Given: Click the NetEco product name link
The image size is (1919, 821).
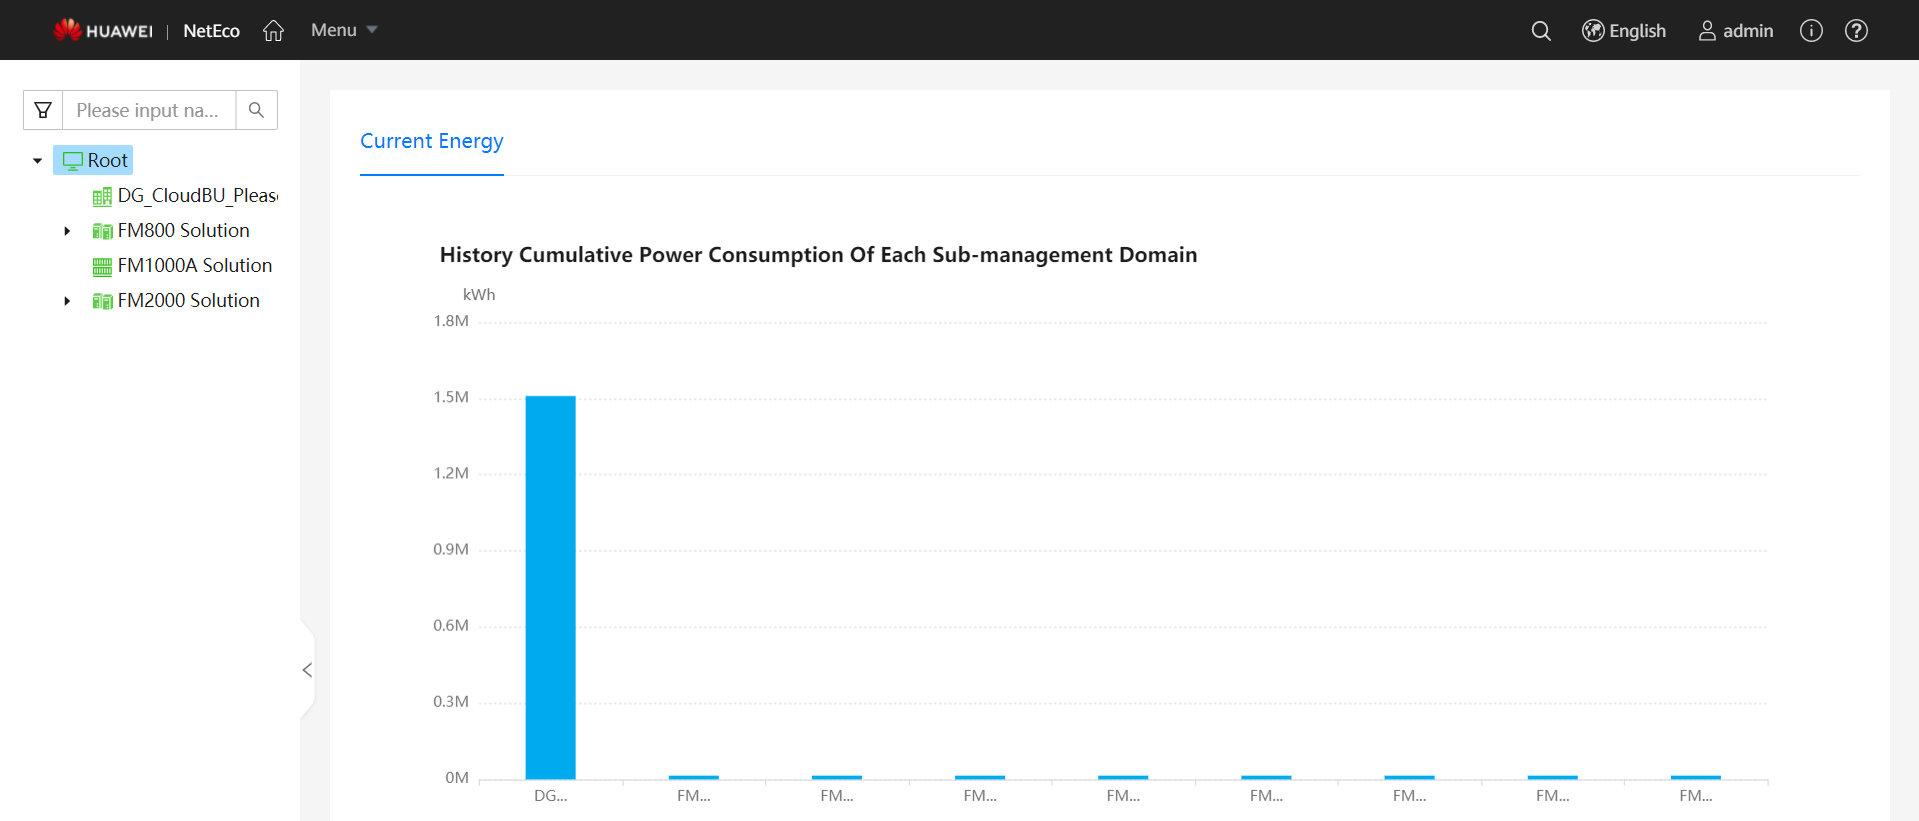Looking at the screenshot, I should [x=211, y=31].
